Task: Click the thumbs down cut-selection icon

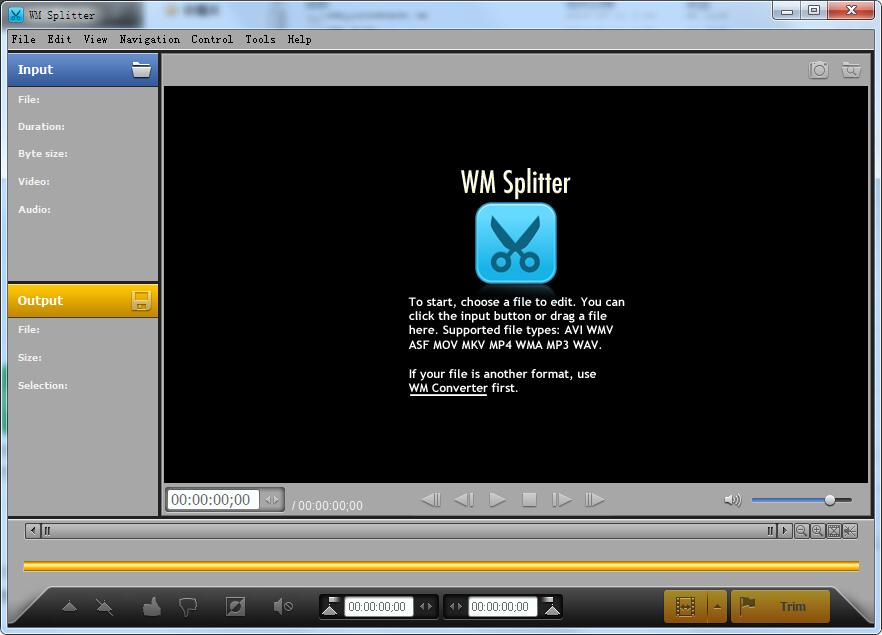Action: coord(187,606)
